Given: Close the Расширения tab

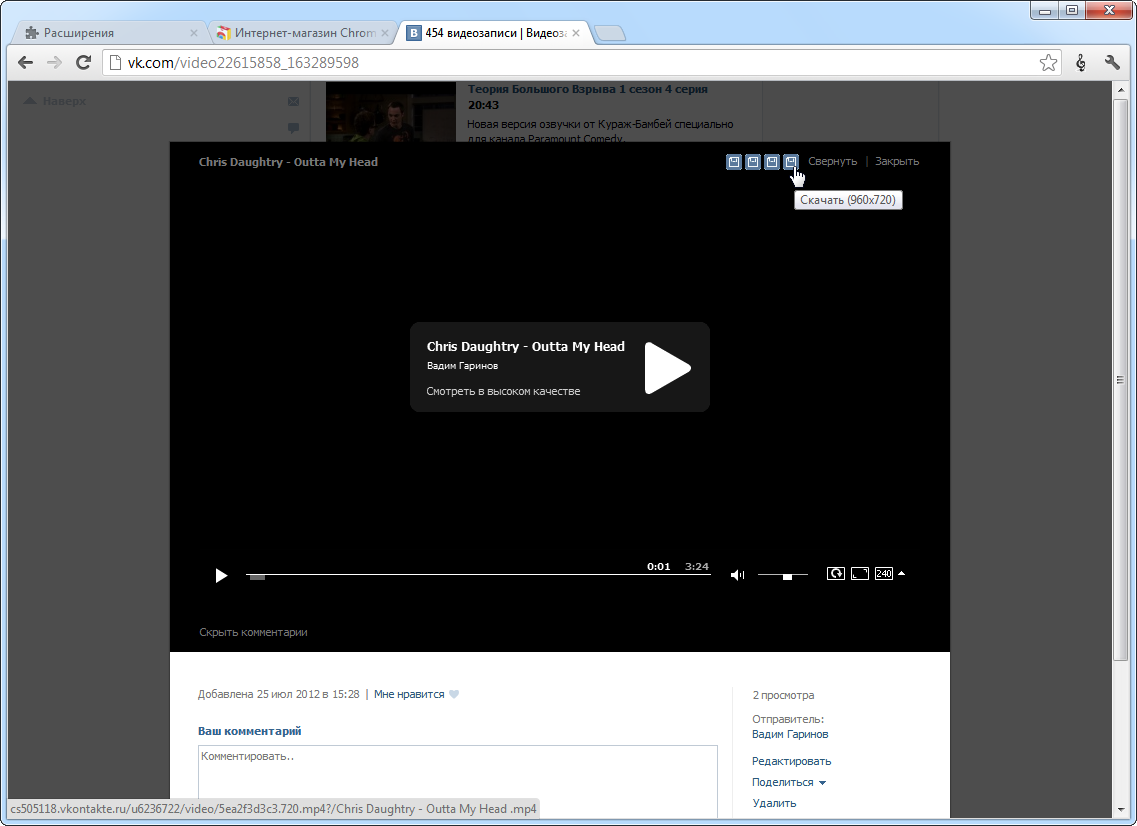Looking at the screenshot, I should (194, 33).
